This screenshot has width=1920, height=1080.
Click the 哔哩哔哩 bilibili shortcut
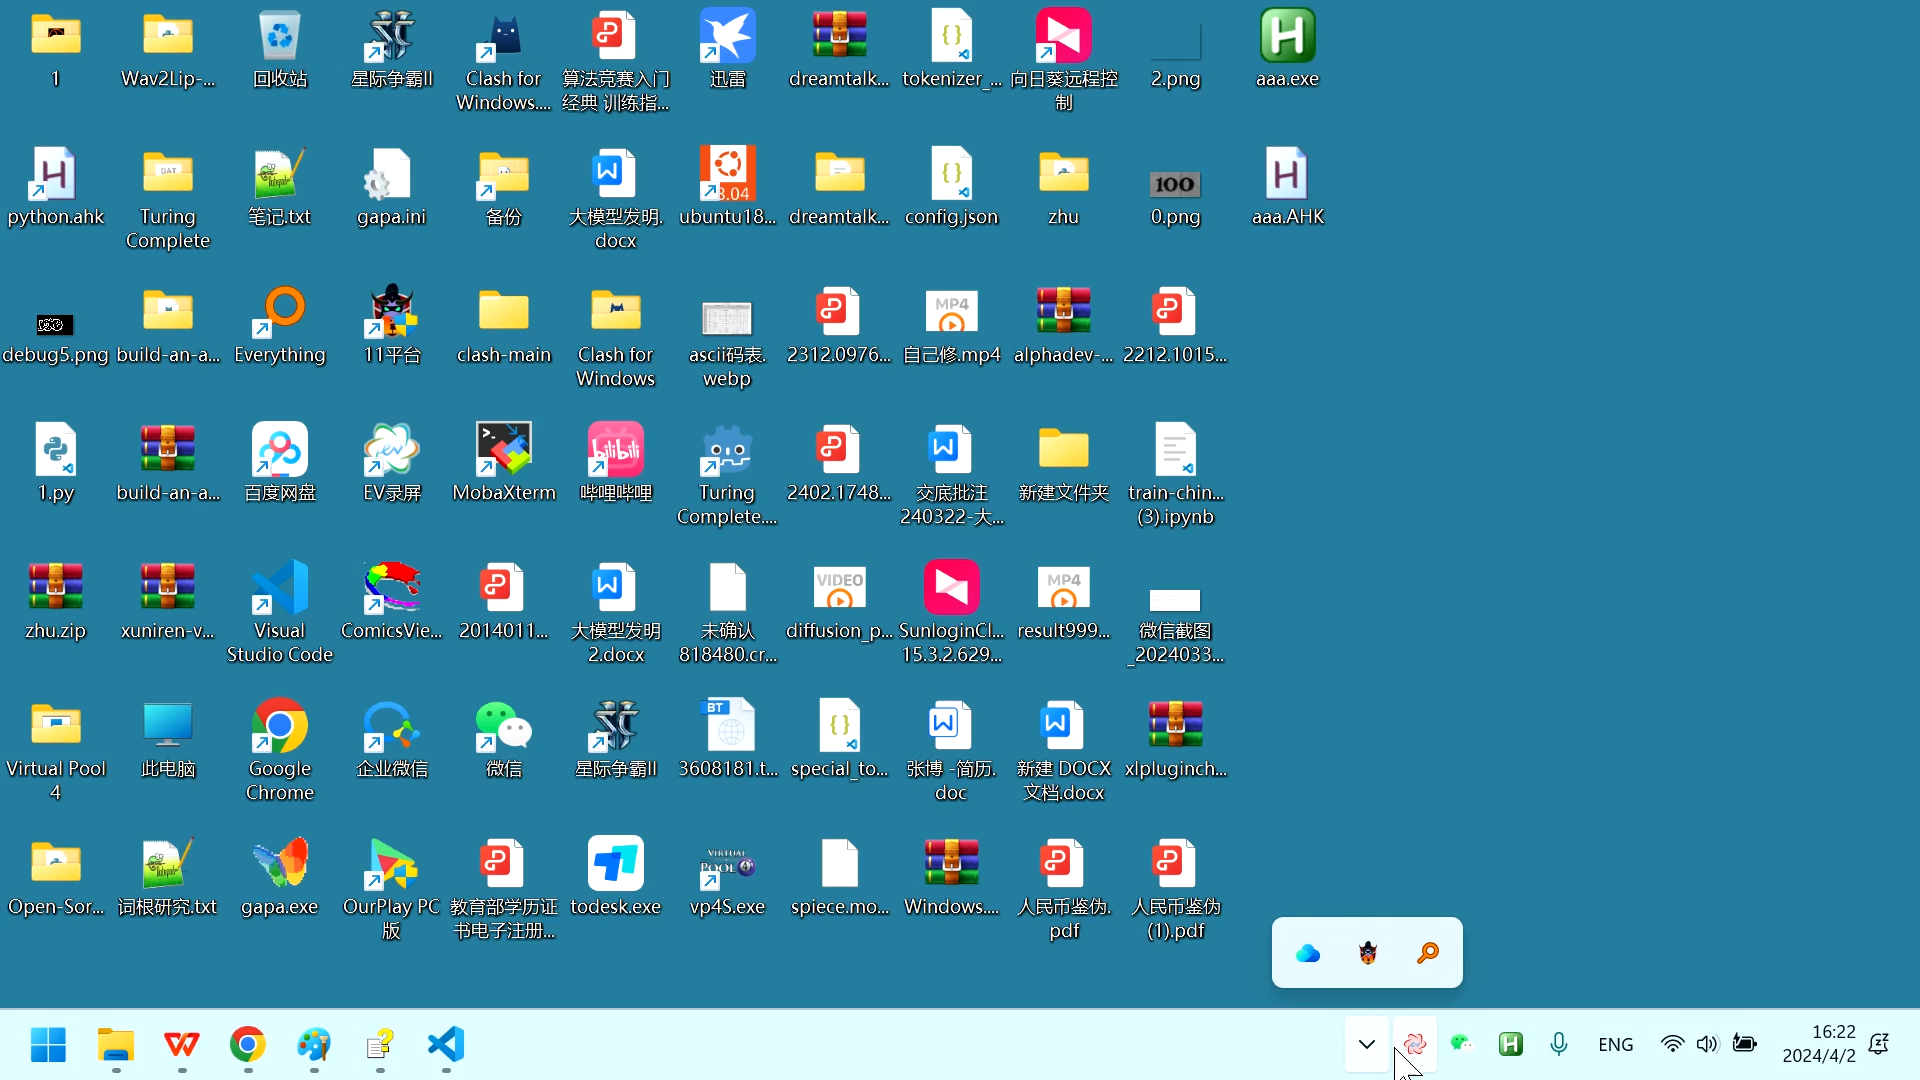point(616,450)
